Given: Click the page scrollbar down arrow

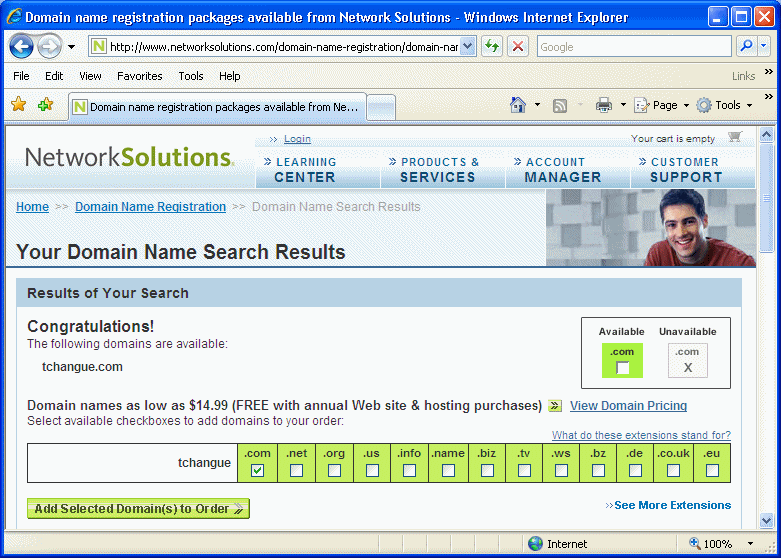Looking at the screenshot, I should click(766, 521).
